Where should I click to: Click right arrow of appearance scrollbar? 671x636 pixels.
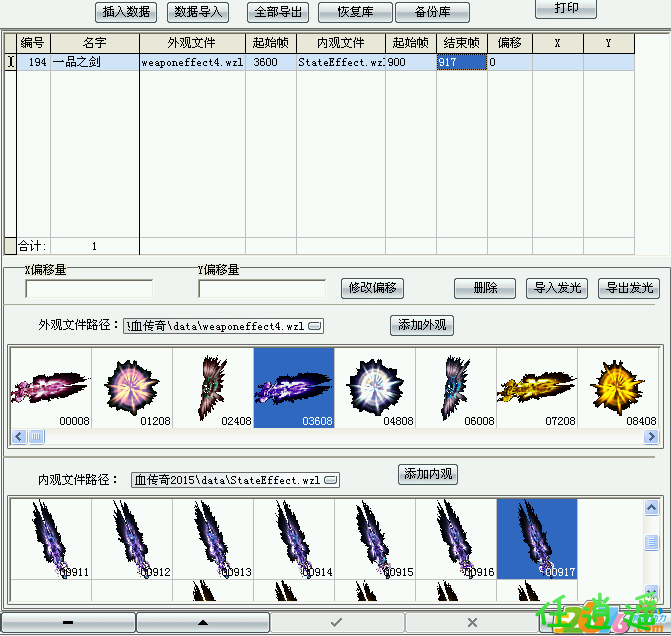(x=651, y=437)
